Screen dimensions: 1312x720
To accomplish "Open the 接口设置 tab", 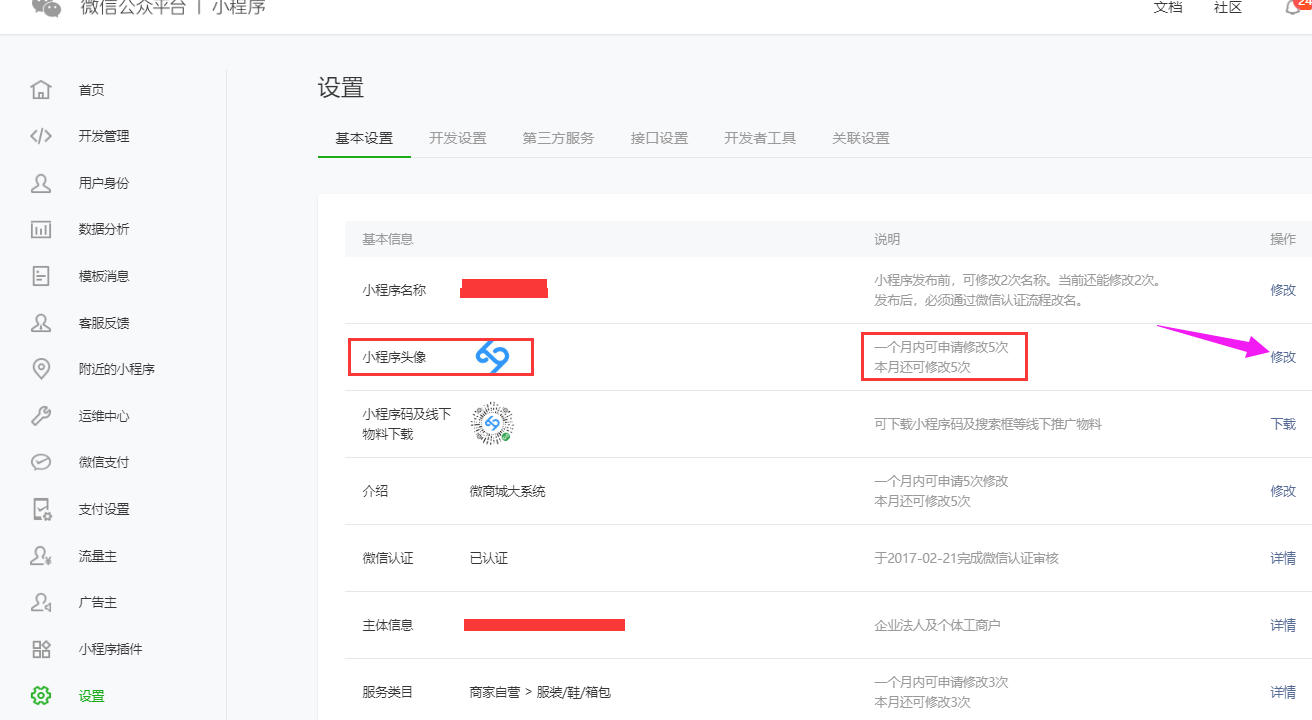I will (659, 138).
